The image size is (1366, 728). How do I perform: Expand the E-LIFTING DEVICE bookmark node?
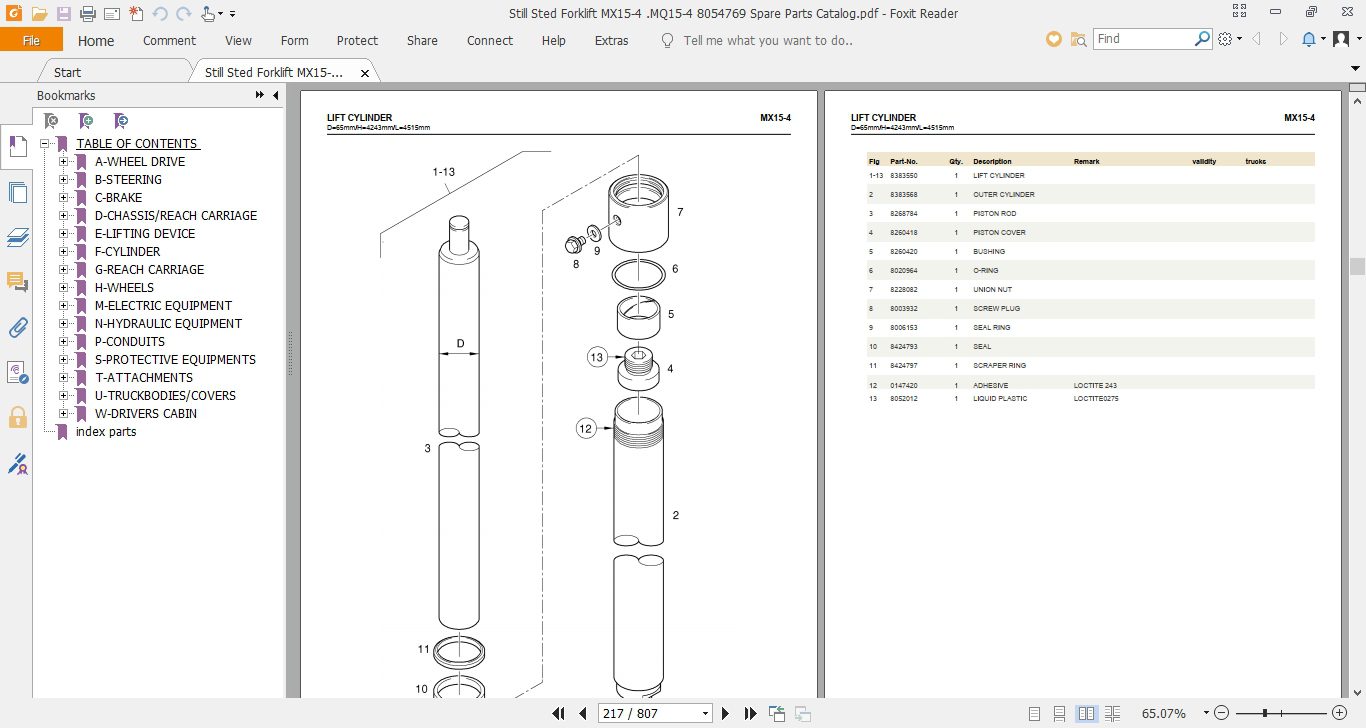tap(63, 234)
